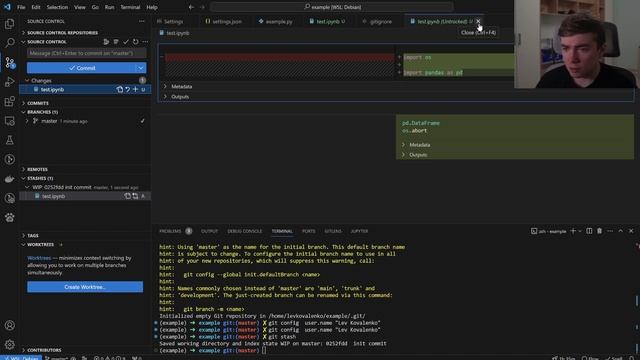Kill terminal with trash icon

(x=599, y=231)
